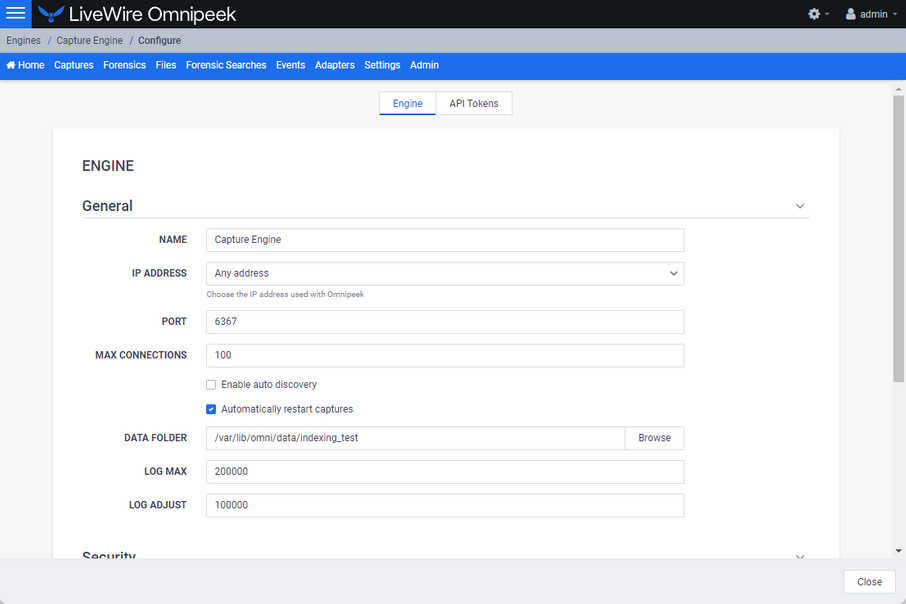Enable auto discovery checkbox
Image resolution: width=906 pixels, height=604 pixels.
[211, 385]
